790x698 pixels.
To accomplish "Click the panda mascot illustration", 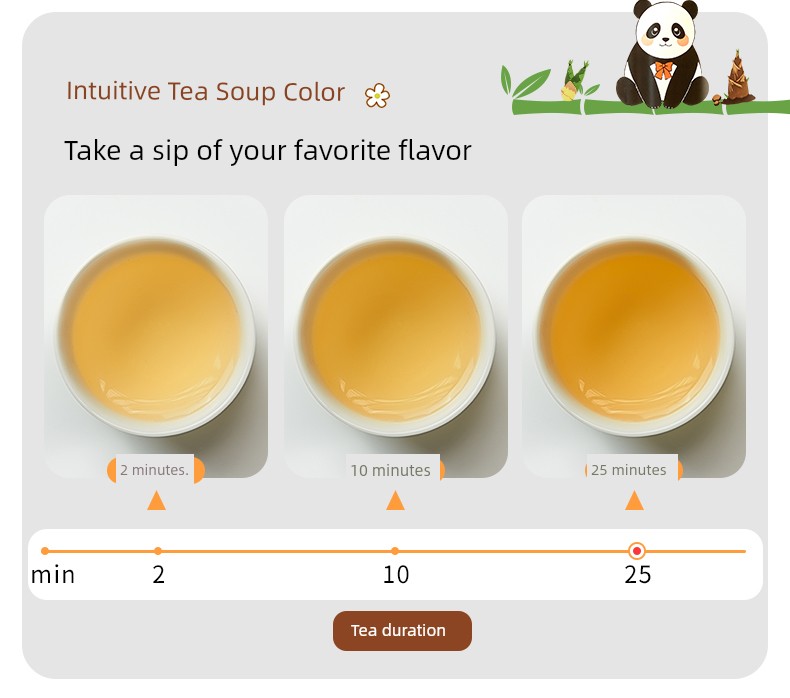I will [x=663, y=54].
